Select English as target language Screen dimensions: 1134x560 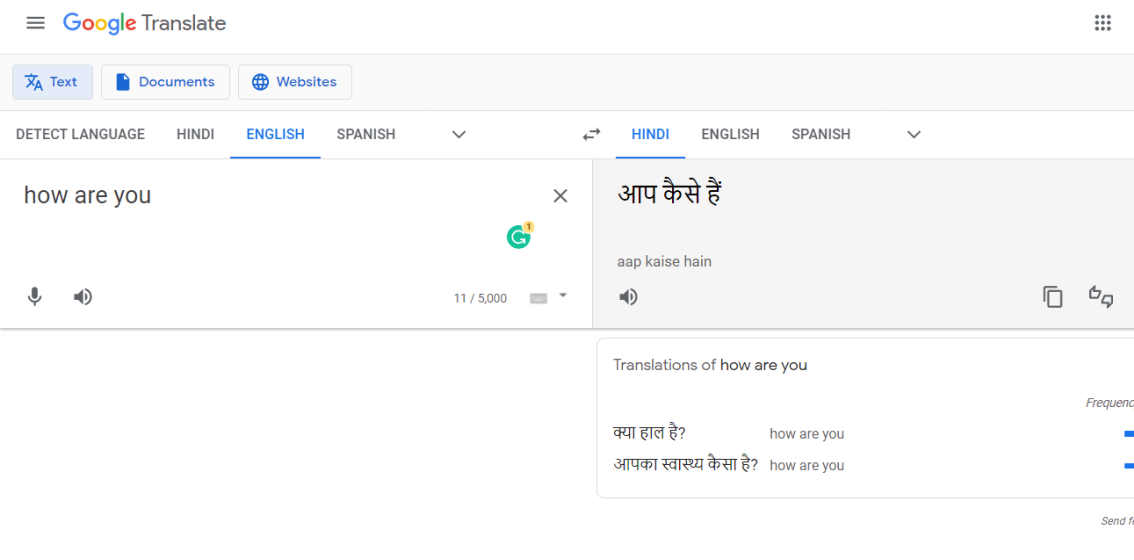tap(730, 134)
